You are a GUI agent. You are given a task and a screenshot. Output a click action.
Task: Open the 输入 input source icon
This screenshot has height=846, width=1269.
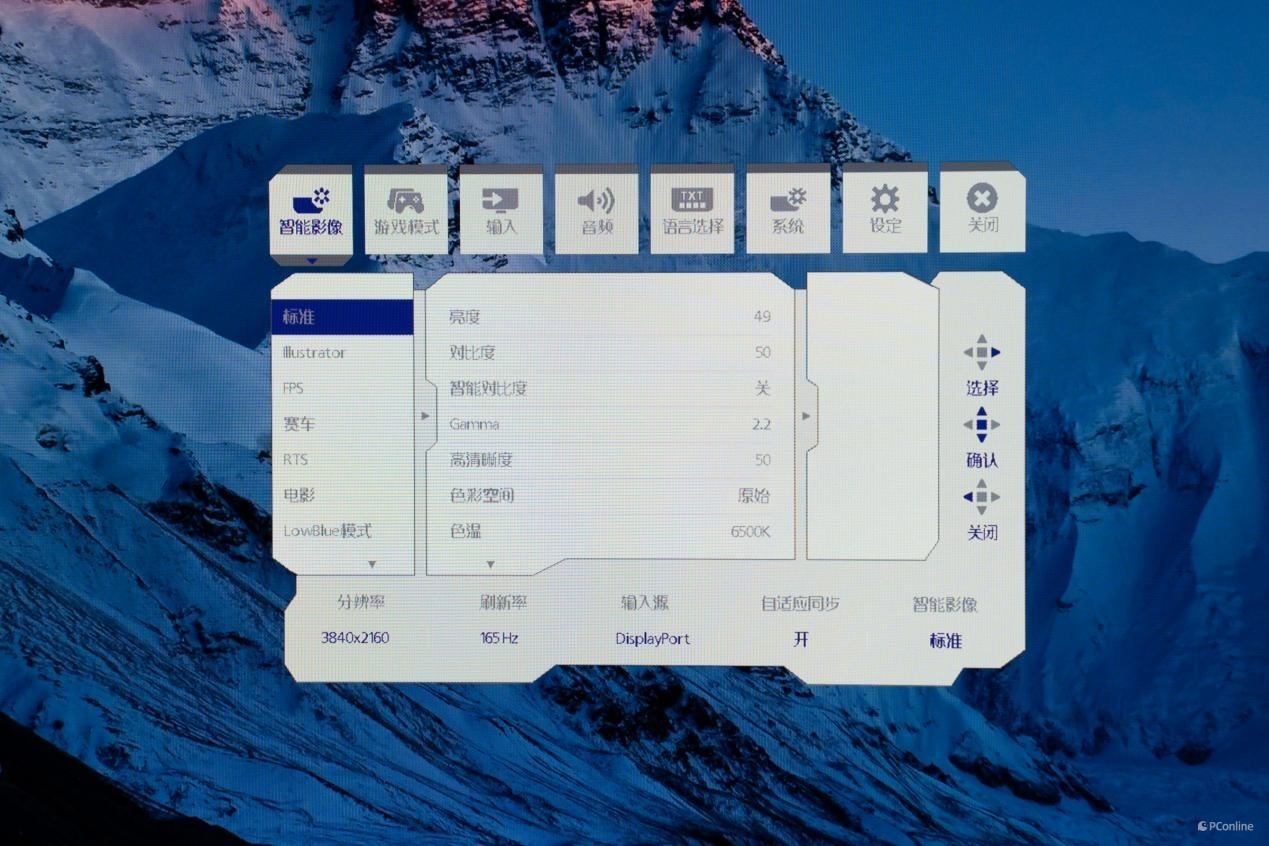click(x=501, y=199)
